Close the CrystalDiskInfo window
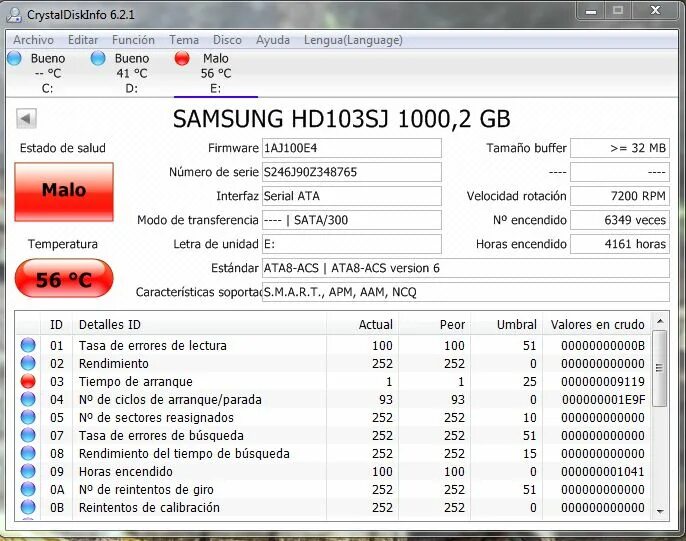 655,10
